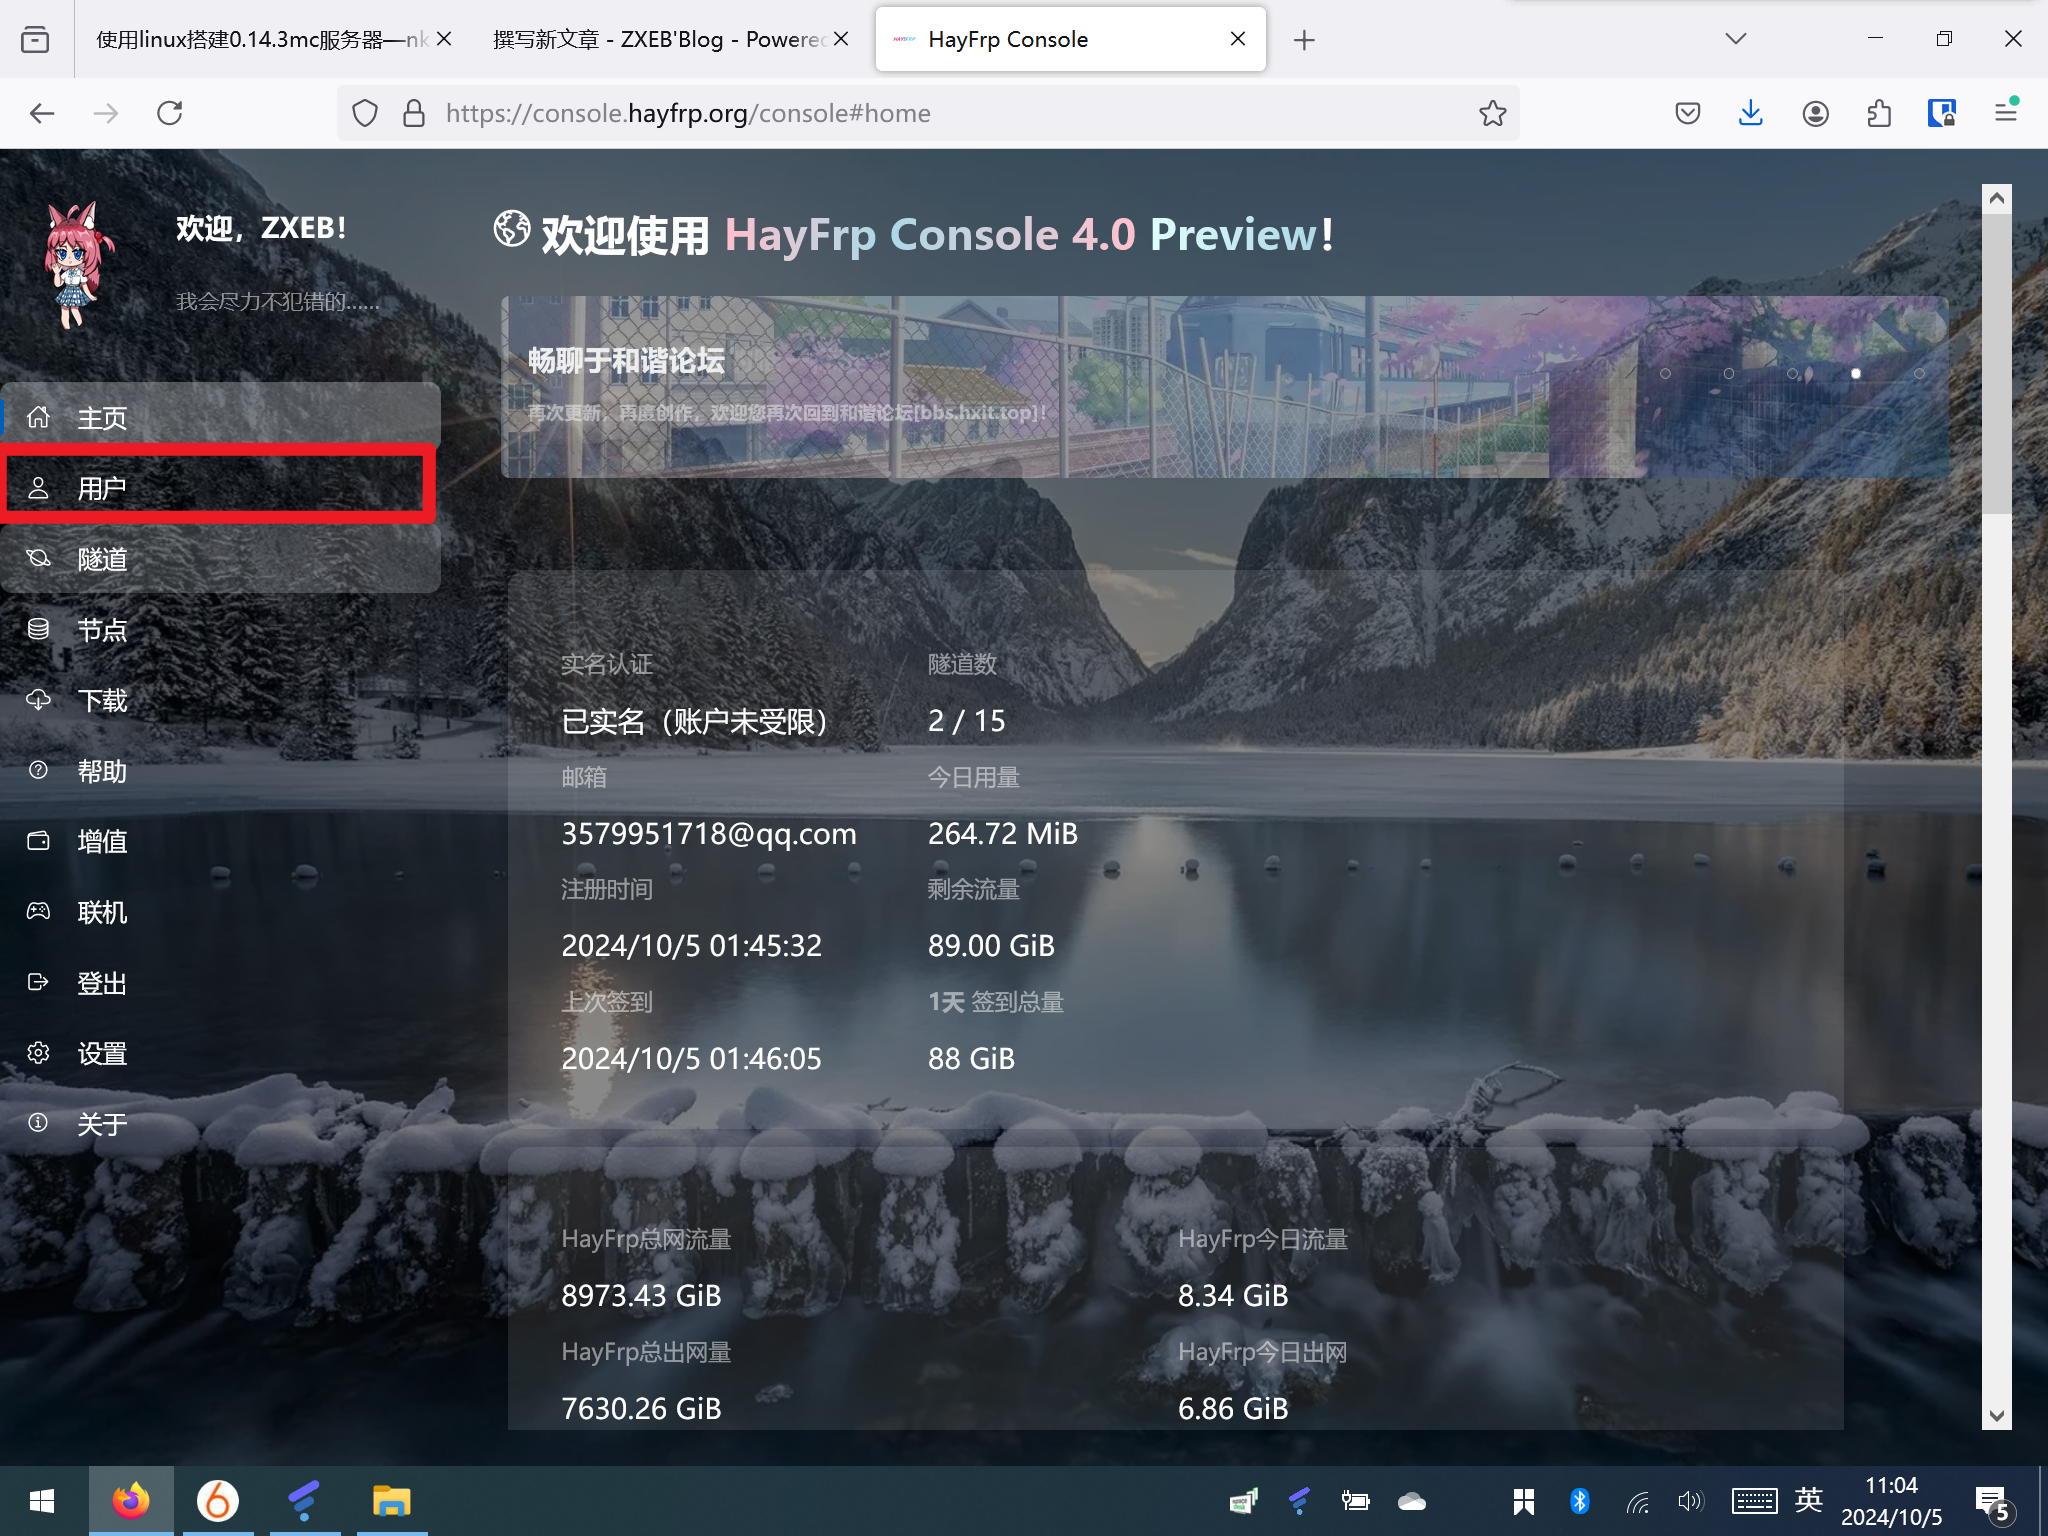Click the page scrollbar down arrow
This screenshot has height=1536, width=2048.
[x=1997, y=1416]
